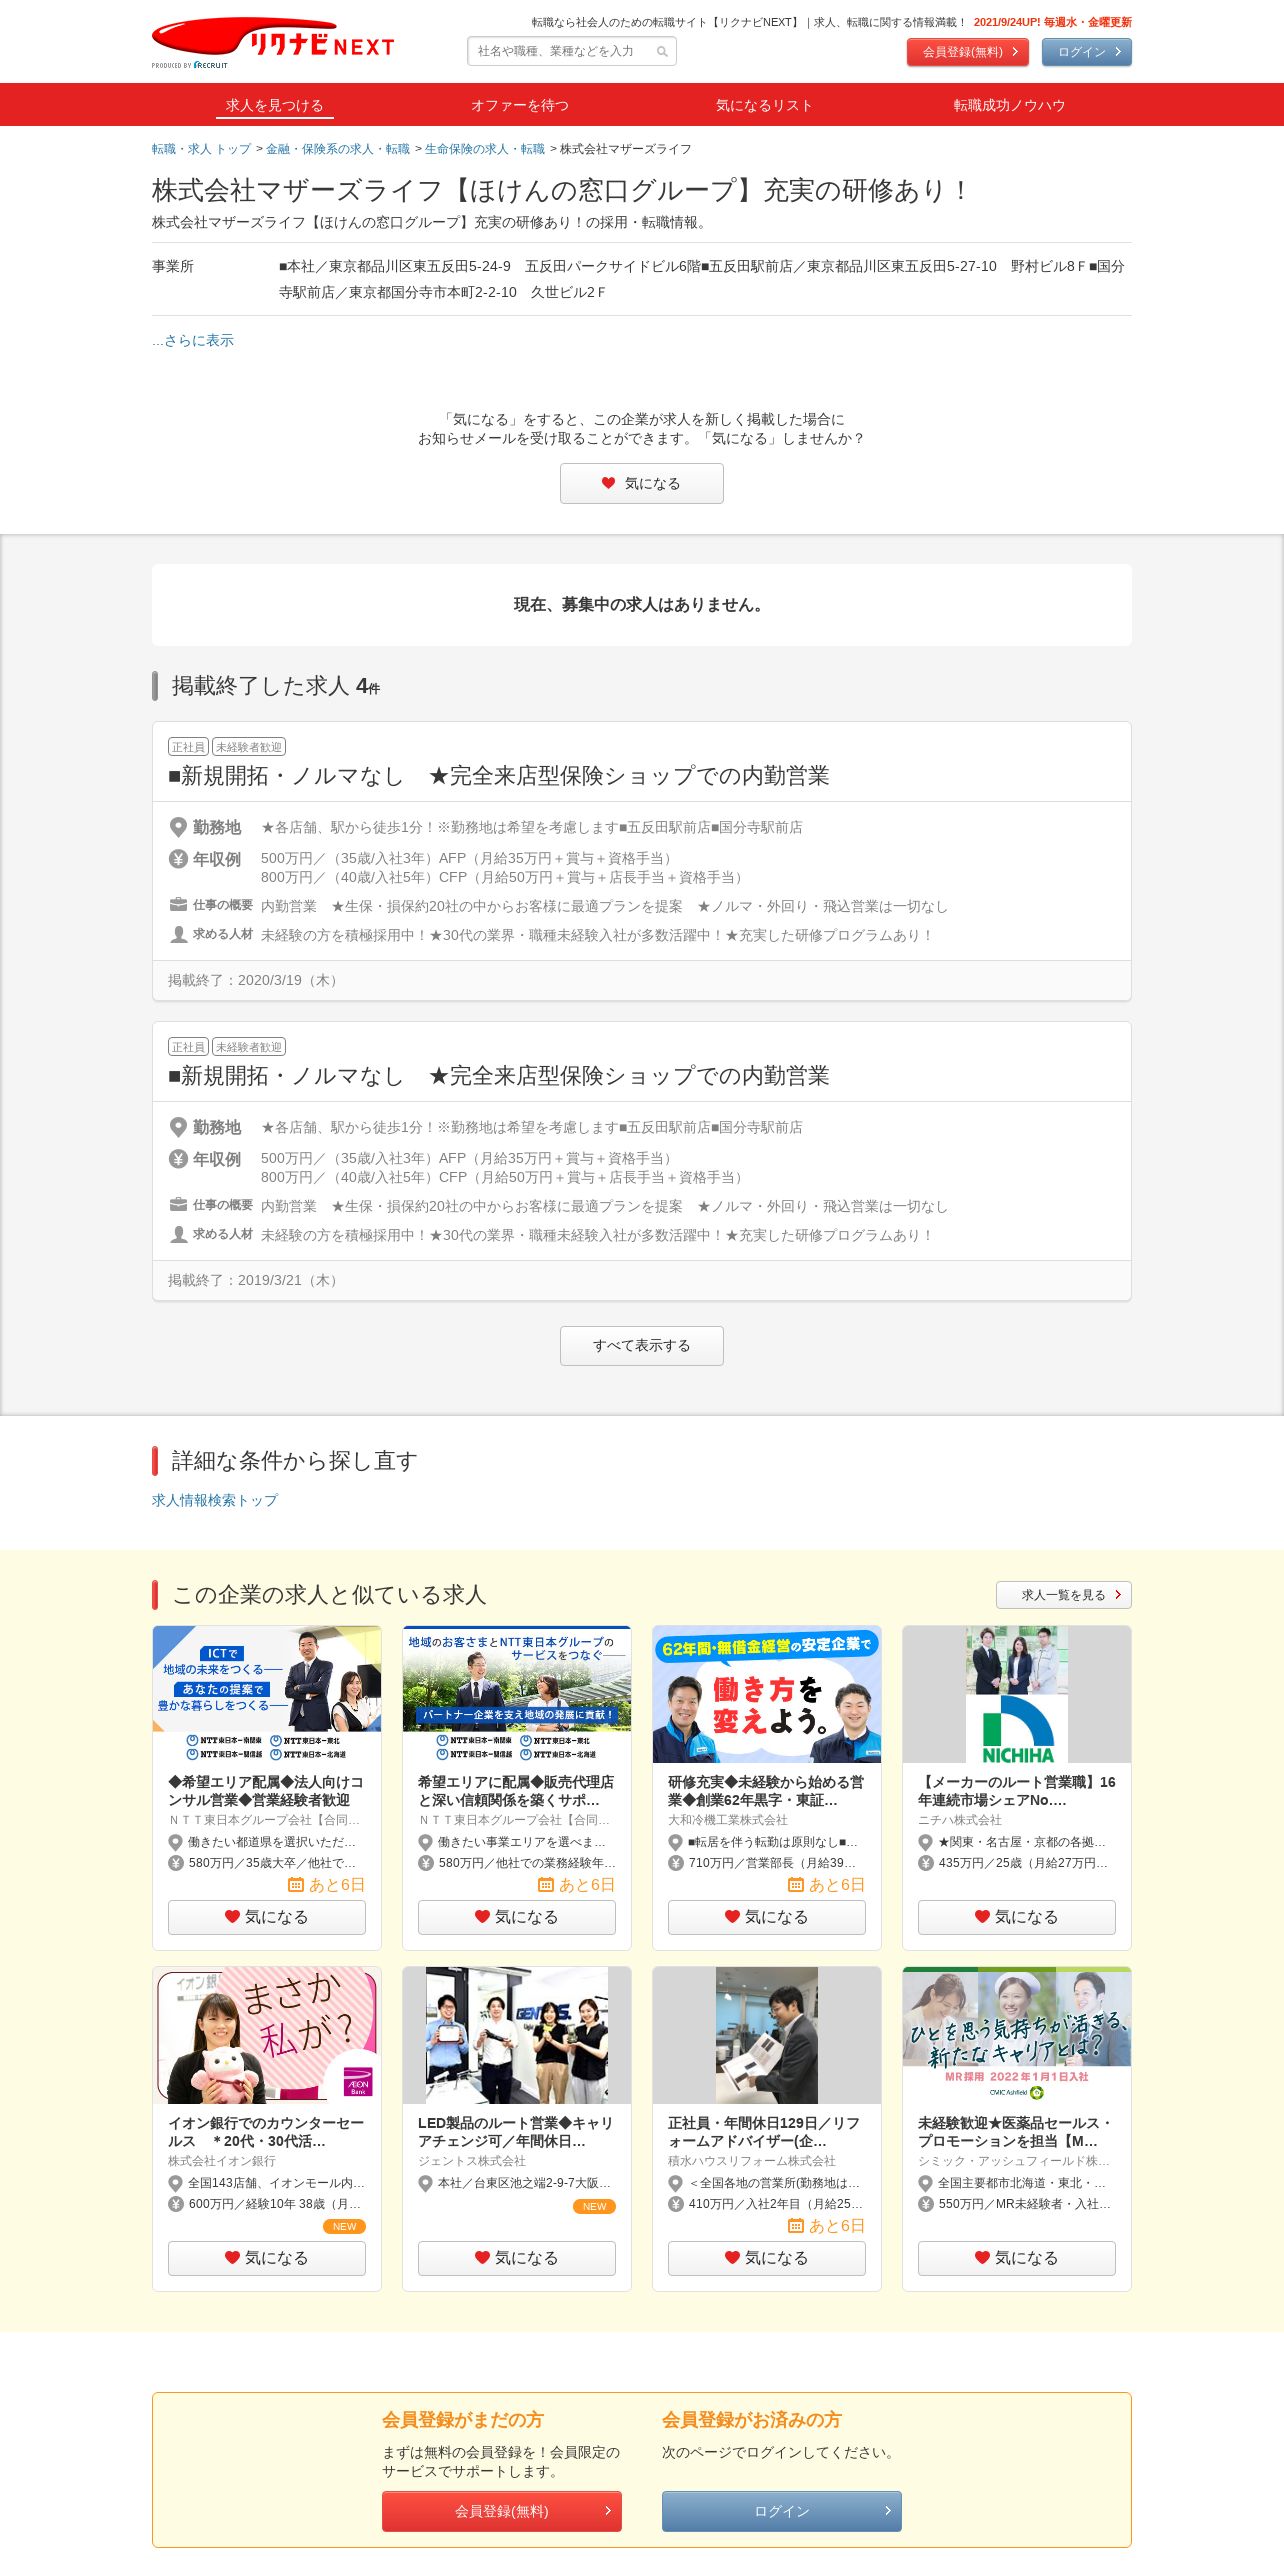This screenshot has width=1284, height=2568.
Task: Click the 現在、募集中の求人はありません。 notice
Action: click(640, 605)
